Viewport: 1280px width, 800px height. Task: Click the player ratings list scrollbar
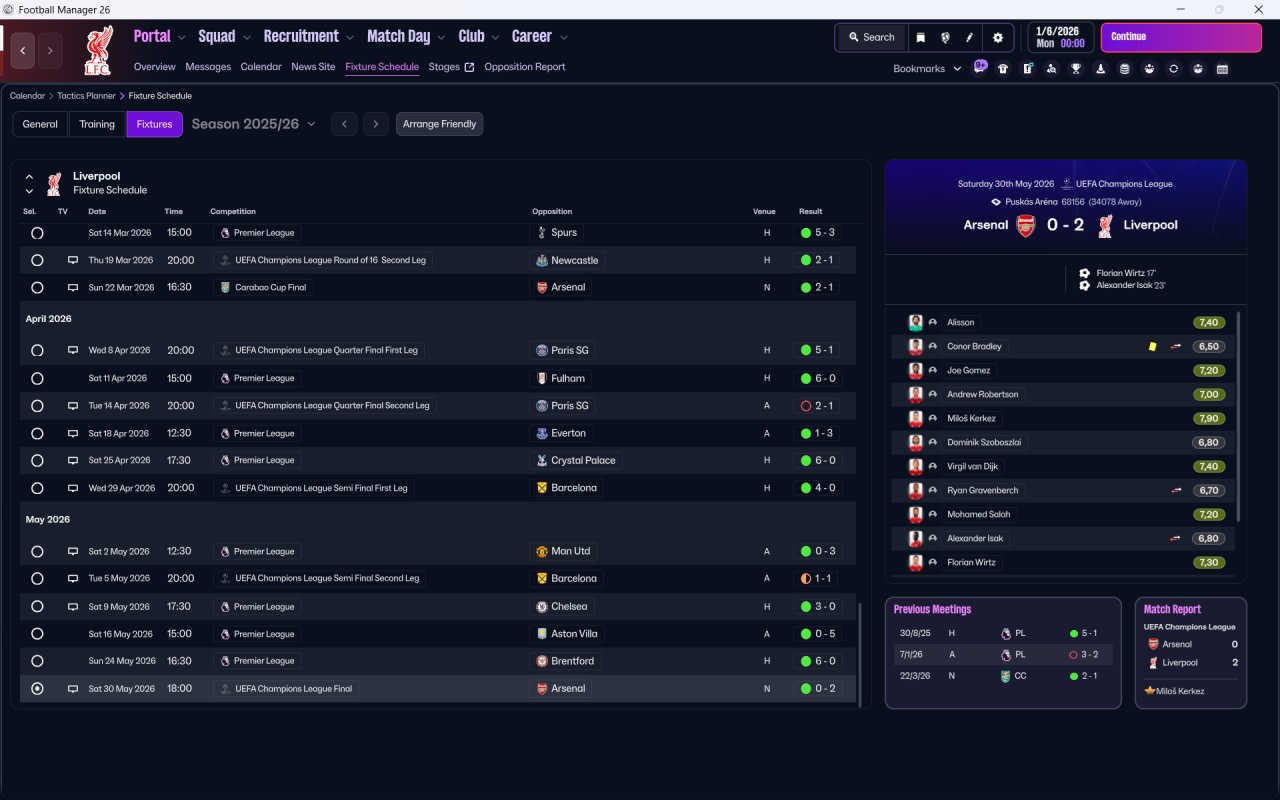tap(1239, 415)
